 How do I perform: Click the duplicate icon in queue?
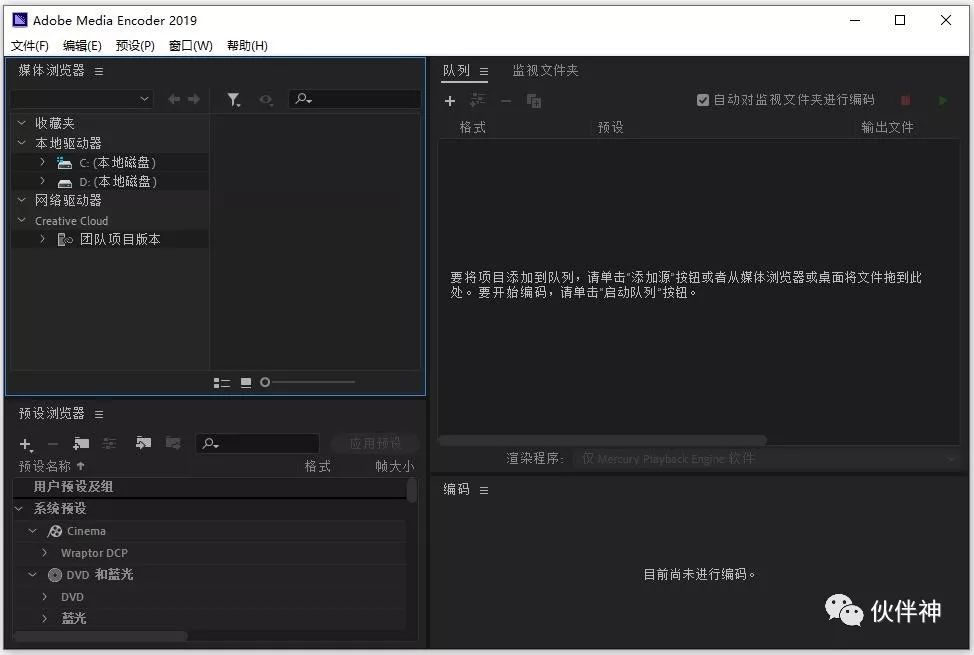(534, 101)
